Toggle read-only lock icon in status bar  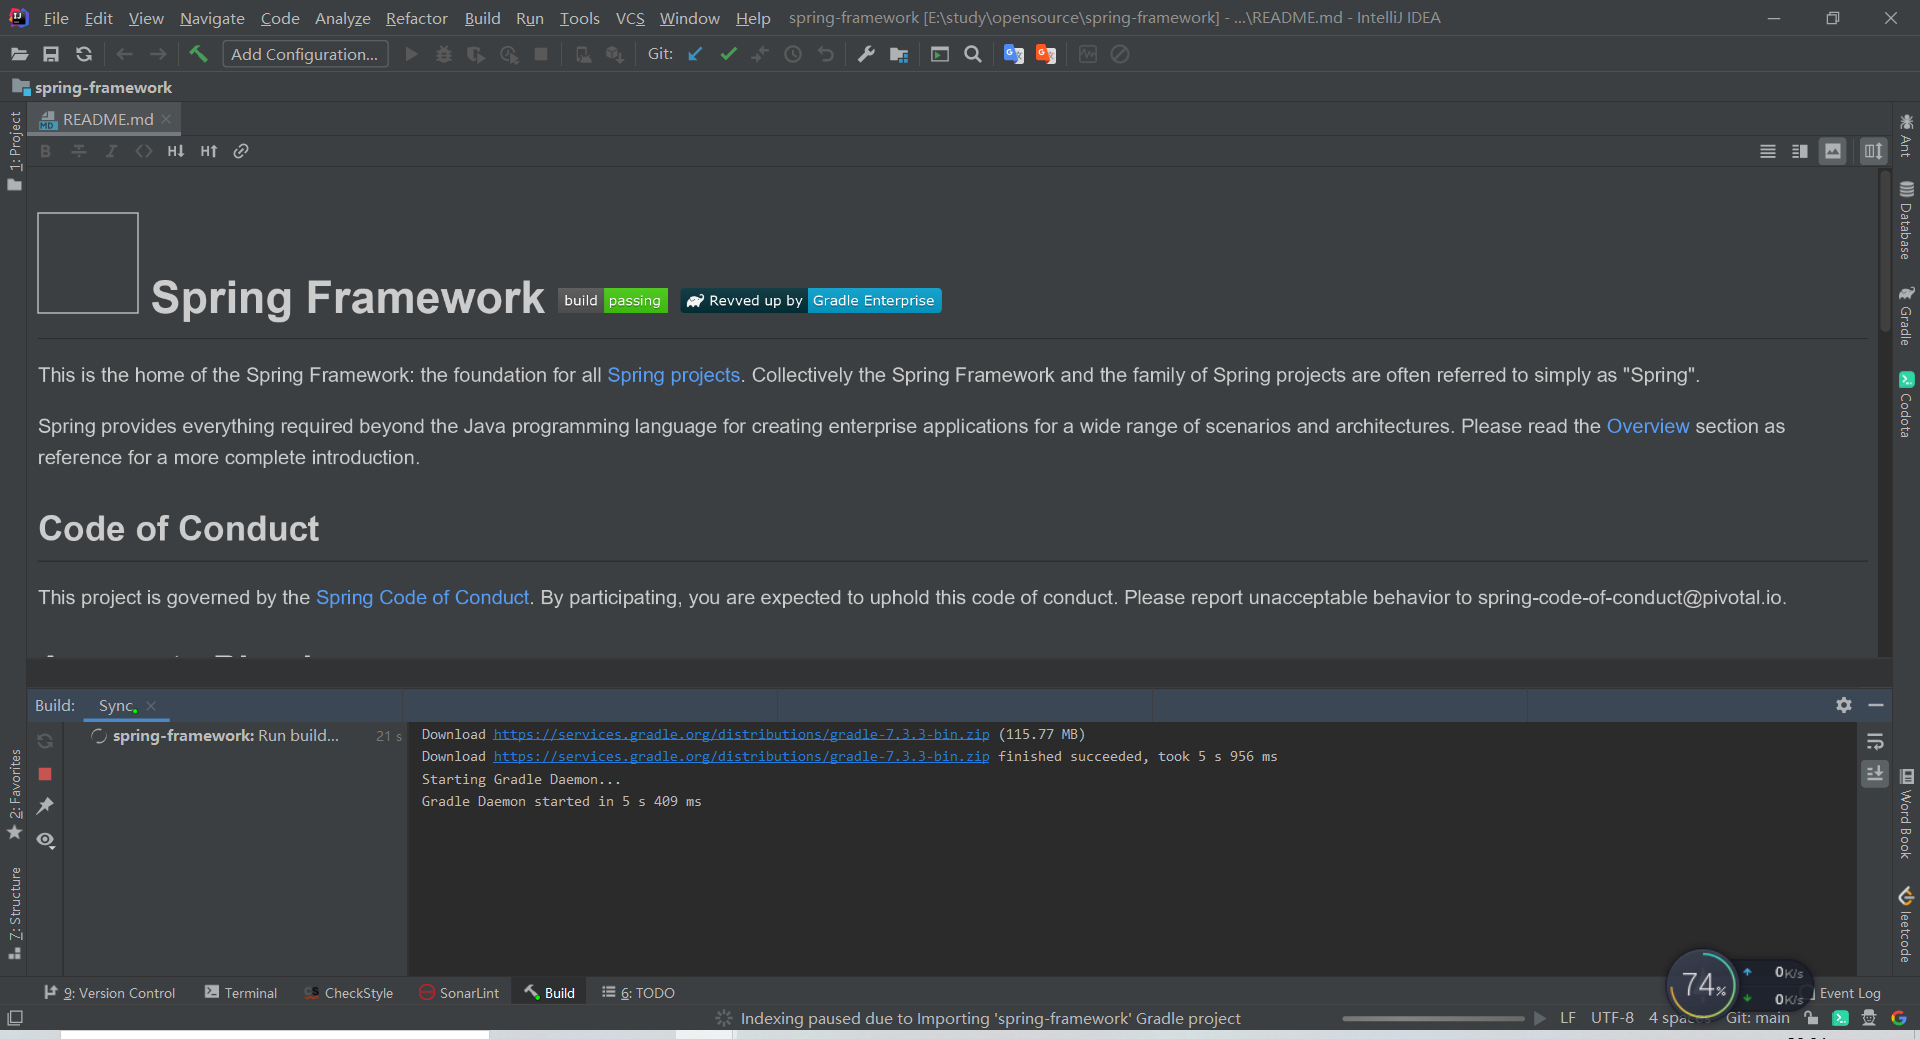(1811, 1018)
